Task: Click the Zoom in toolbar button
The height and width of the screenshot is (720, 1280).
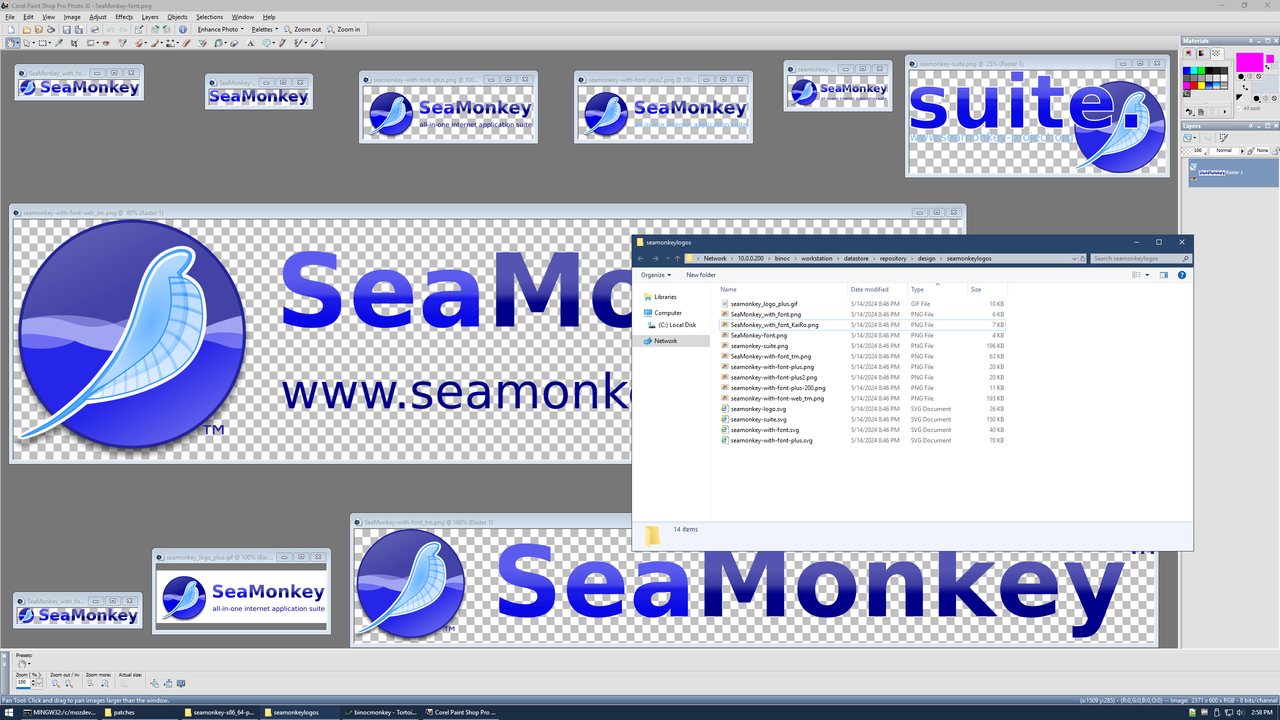Action: coord(344,29)
